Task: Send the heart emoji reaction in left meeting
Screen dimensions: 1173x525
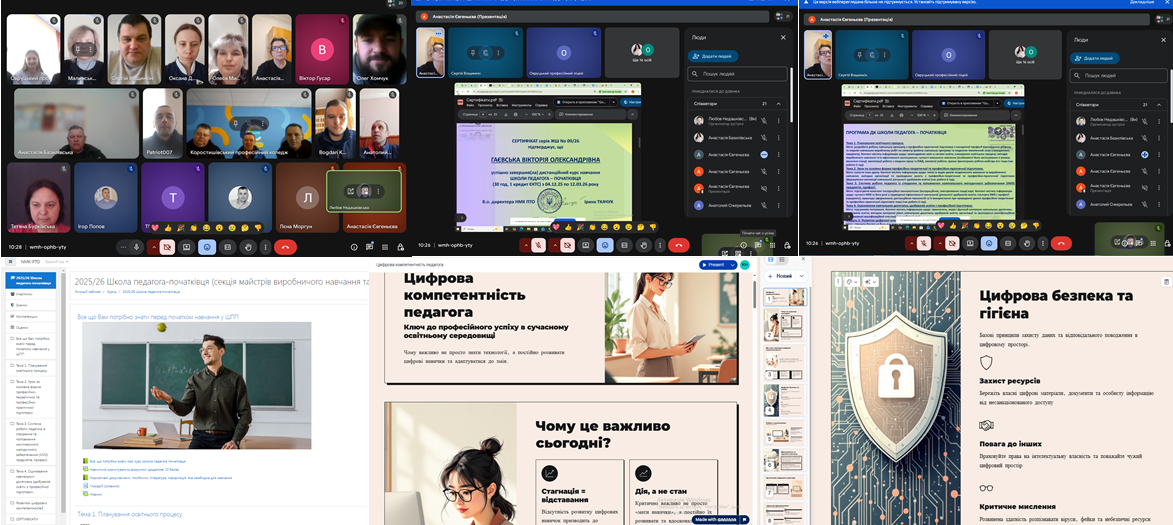Action: pyautogui.click(x=154, y=229)
